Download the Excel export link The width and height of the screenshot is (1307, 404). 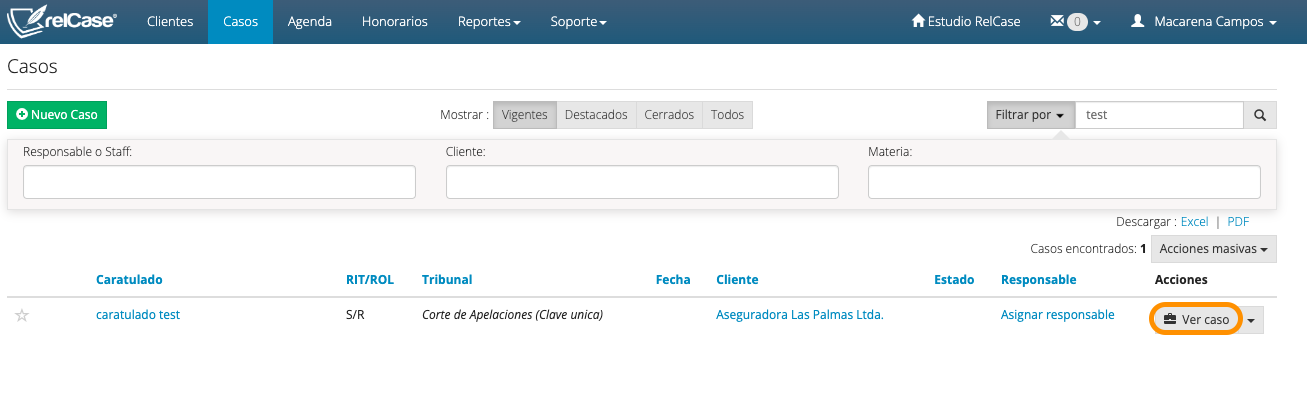point(1194,222)
